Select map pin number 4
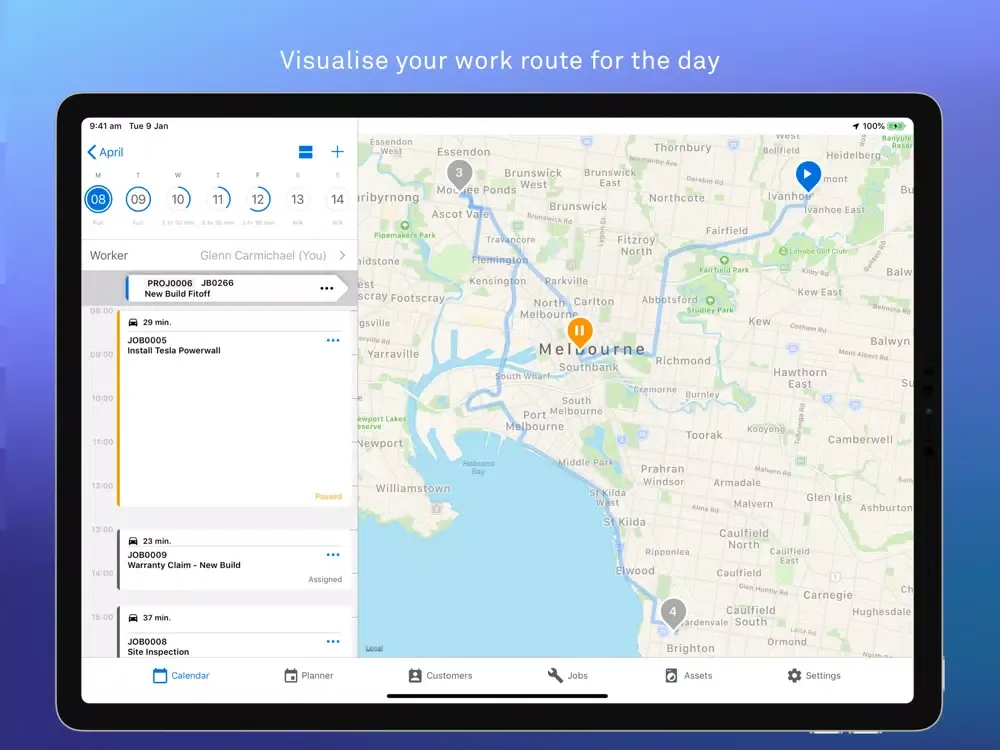Image resolution: width=1000 pixels, height=750 pixels. 673,613
